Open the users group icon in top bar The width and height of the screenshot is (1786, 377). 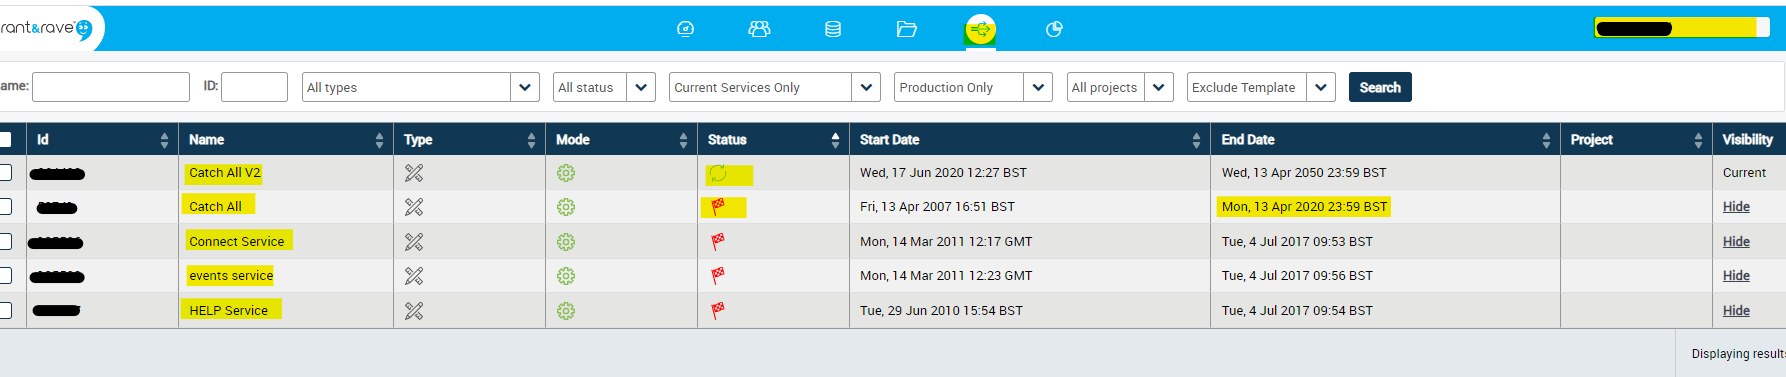[x=759, y=29]
